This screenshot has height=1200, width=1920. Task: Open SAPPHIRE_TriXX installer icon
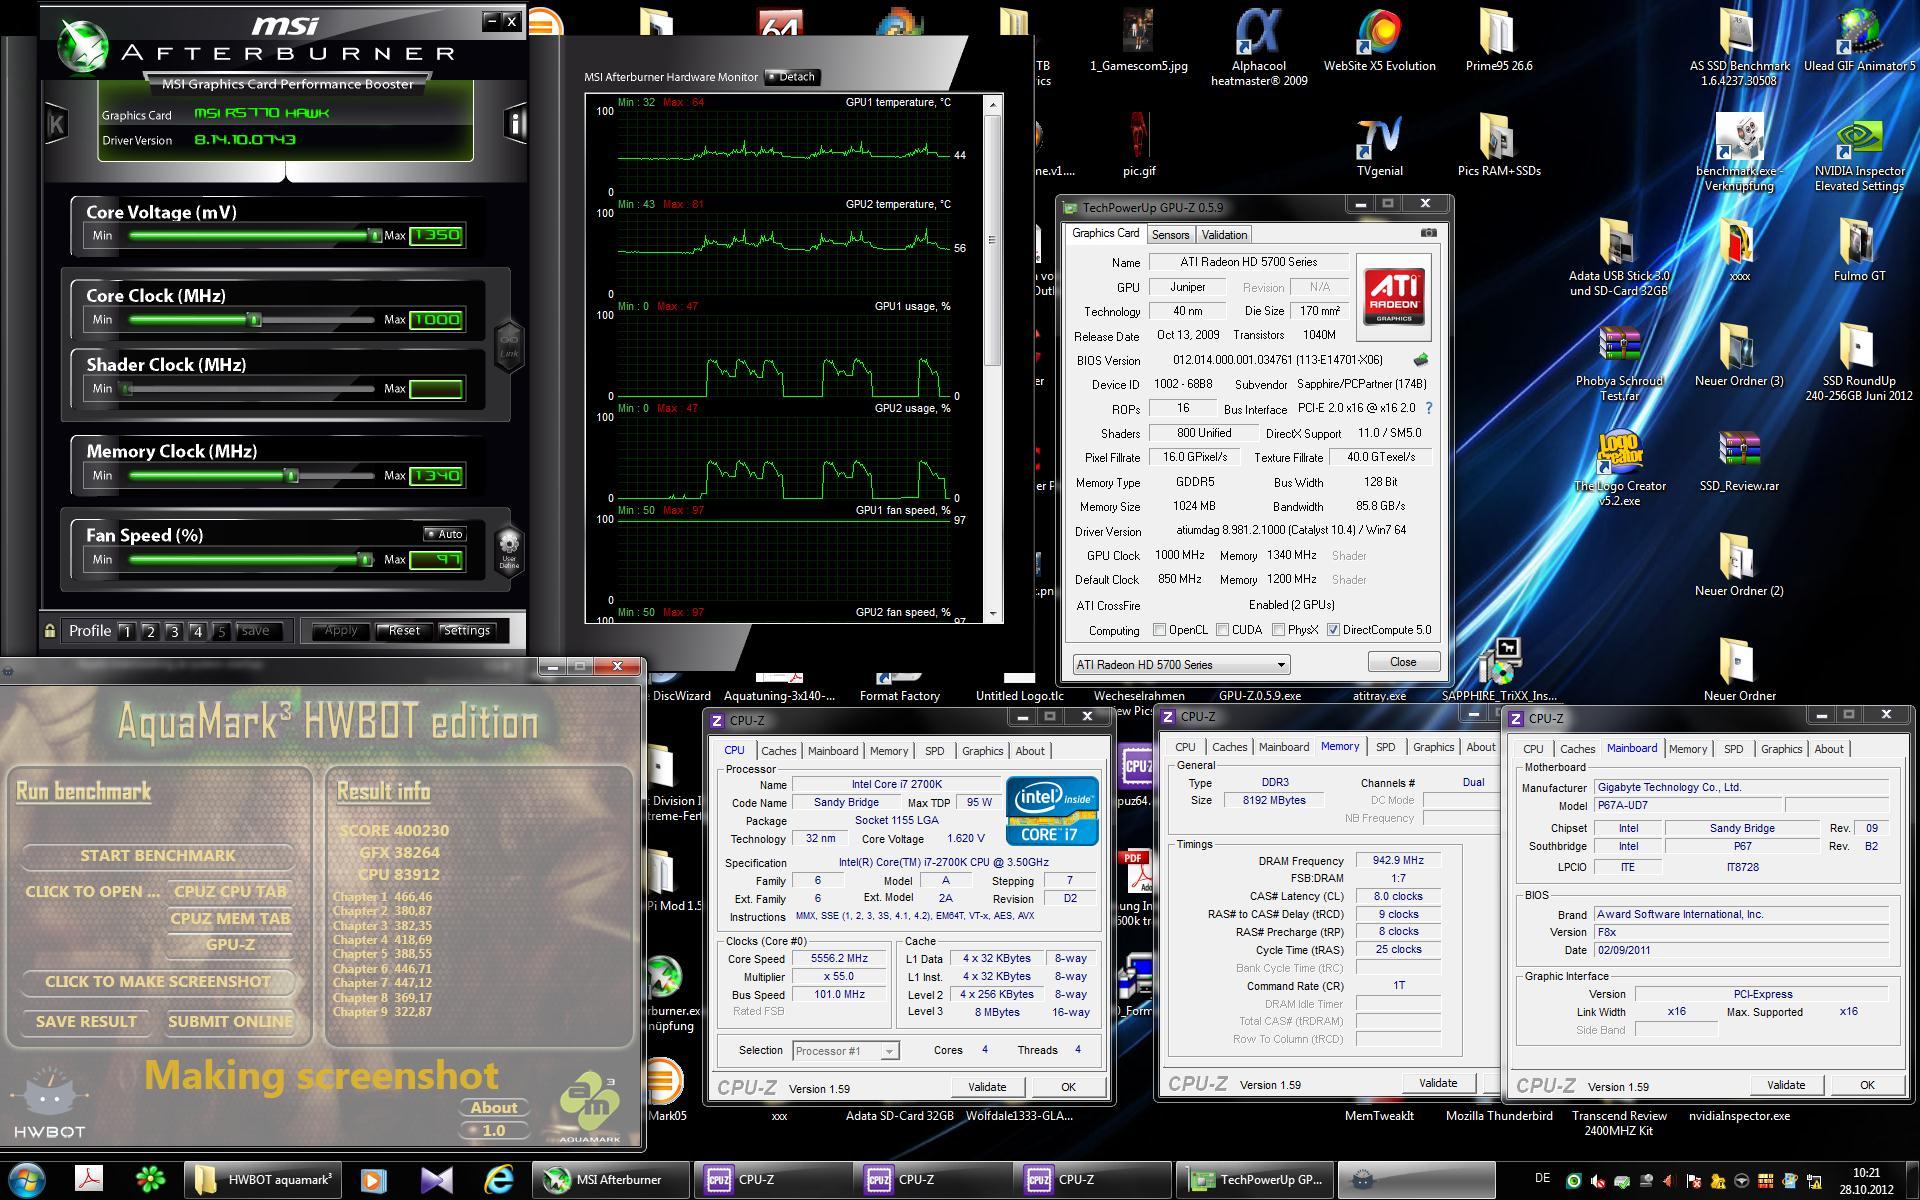point(1499,670)
